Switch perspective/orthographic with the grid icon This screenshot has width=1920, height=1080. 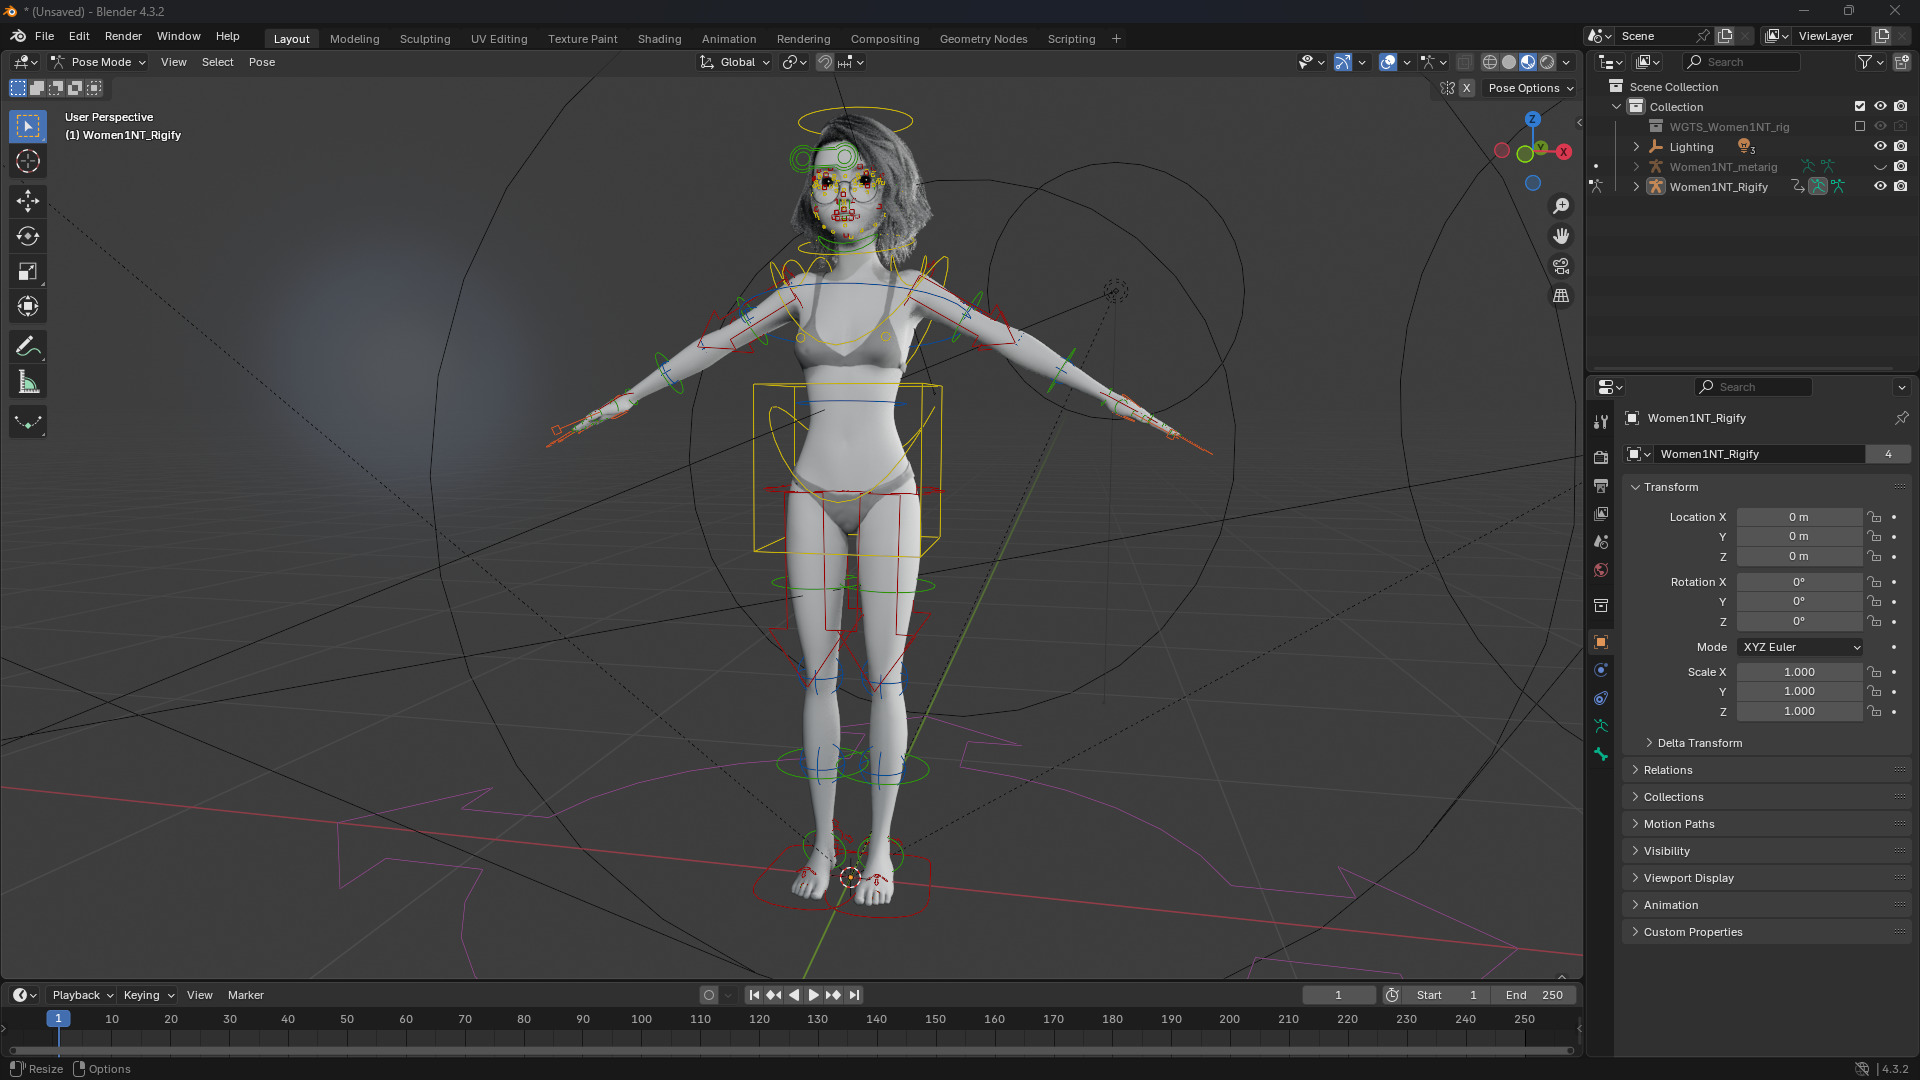tap(1561, 296)
